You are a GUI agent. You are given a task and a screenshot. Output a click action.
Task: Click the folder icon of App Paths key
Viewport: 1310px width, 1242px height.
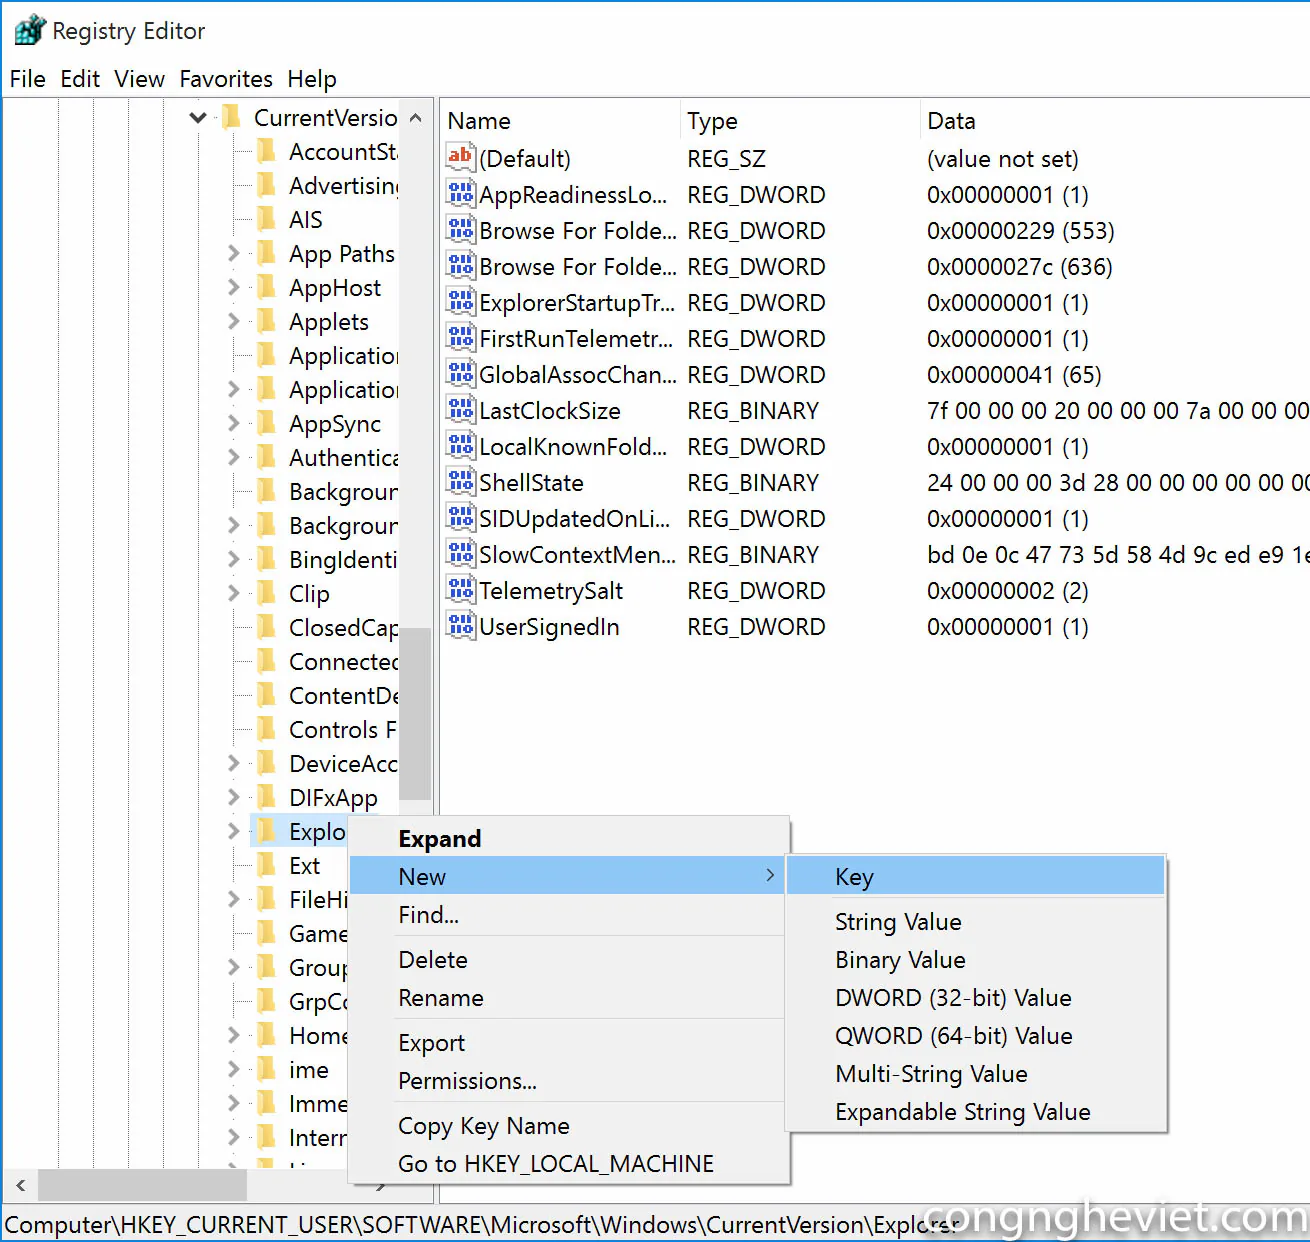coord(266,253)
